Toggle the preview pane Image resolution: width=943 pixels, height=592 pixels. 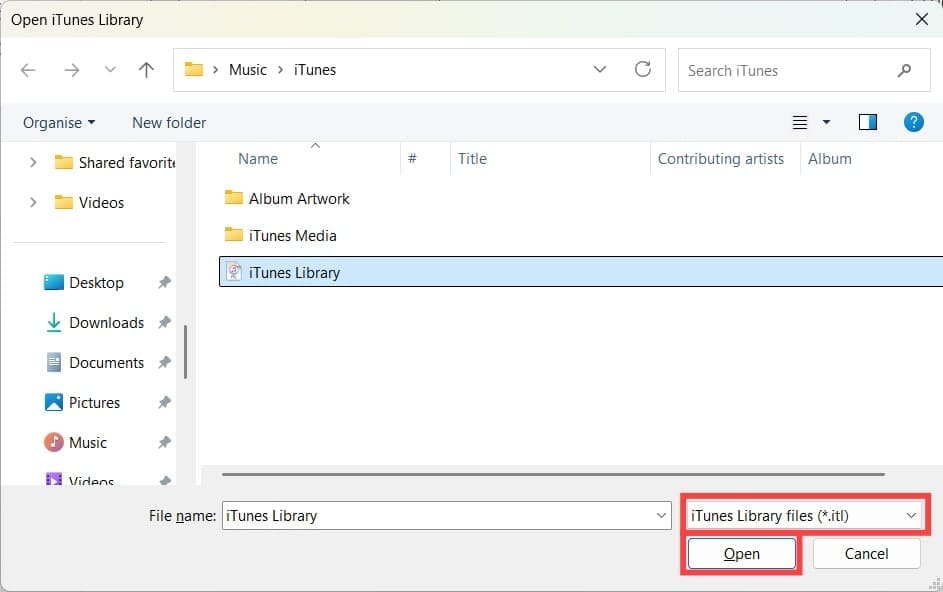click(x=868, y=122)
